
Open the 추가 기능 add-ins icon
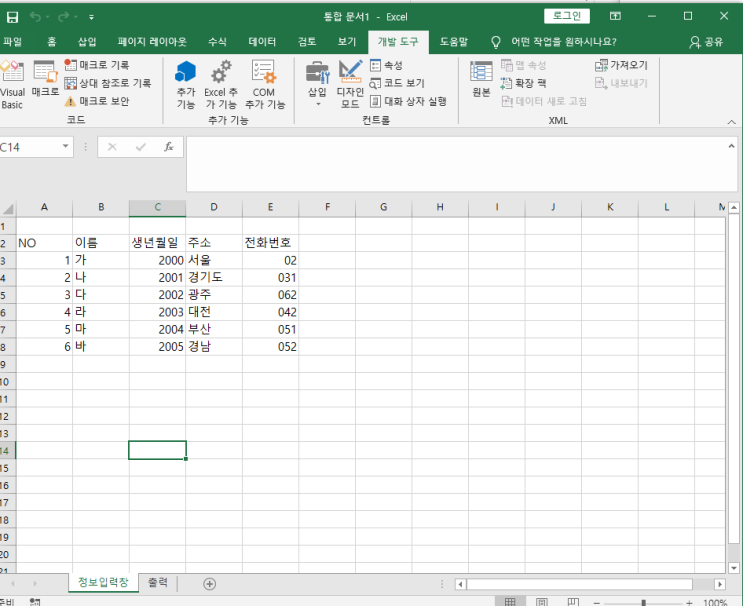tap(186, 82)
